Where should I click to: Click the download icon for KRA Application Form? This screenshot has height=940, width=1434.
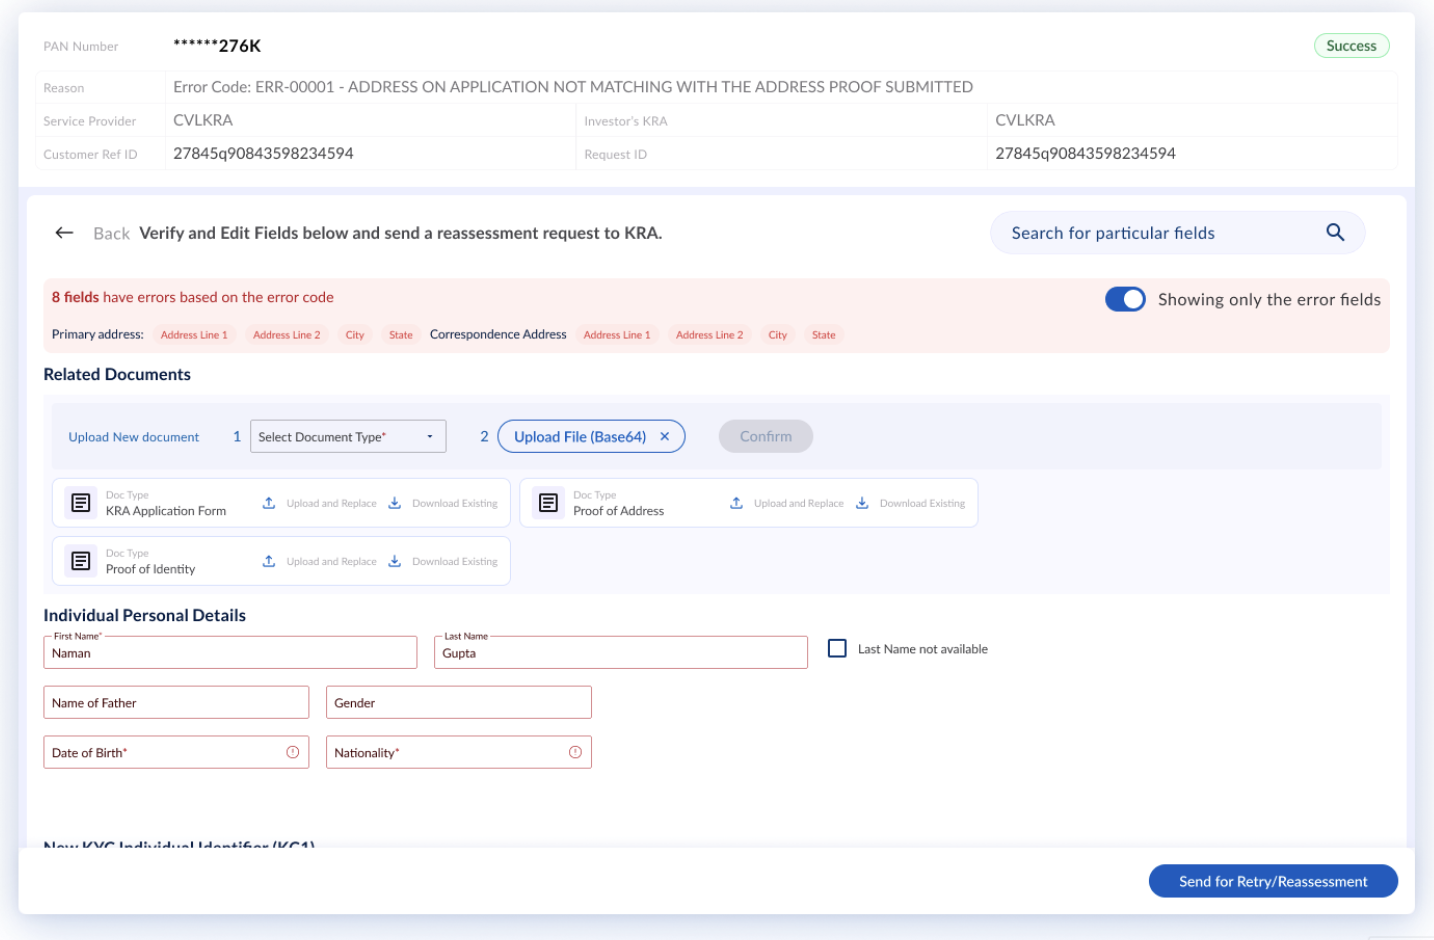(395, 503)
